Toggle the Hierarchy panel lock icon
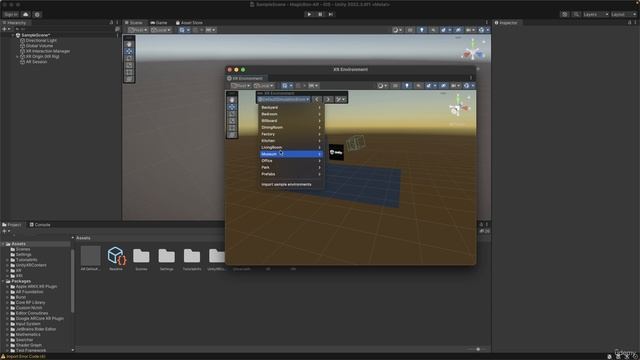 (x=111, y=23)
